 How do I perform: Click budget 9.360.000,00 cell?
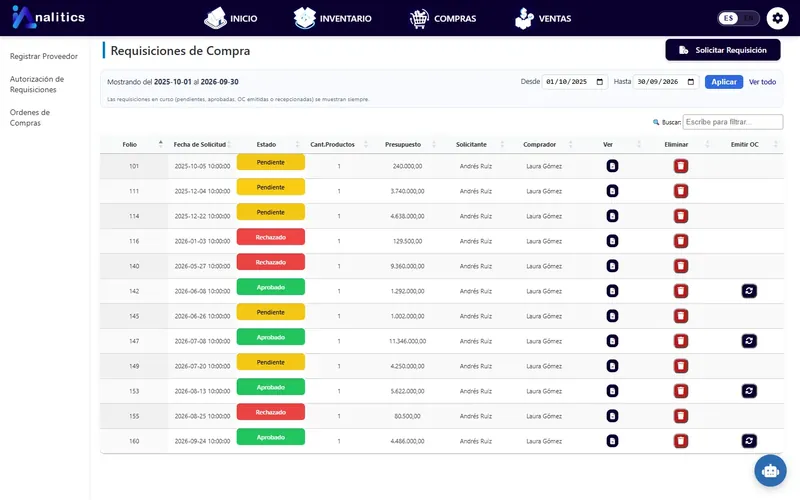point(407,266)
